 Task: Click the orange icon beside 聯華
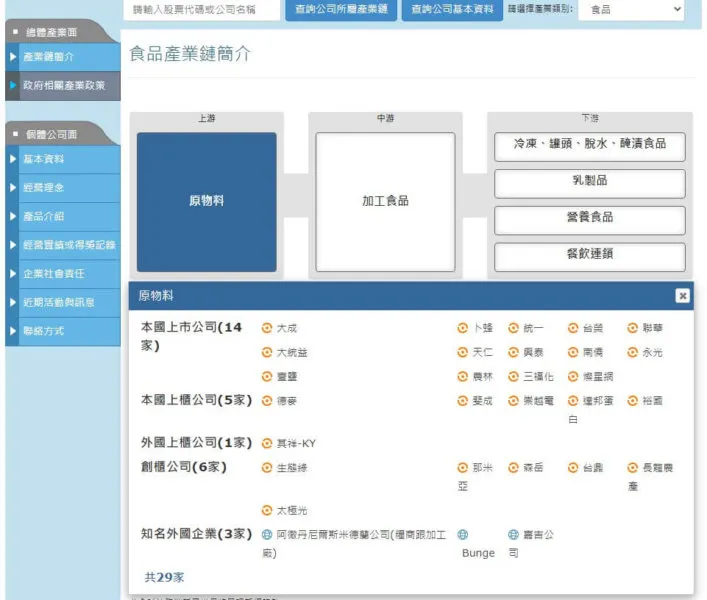pos(633,328)
